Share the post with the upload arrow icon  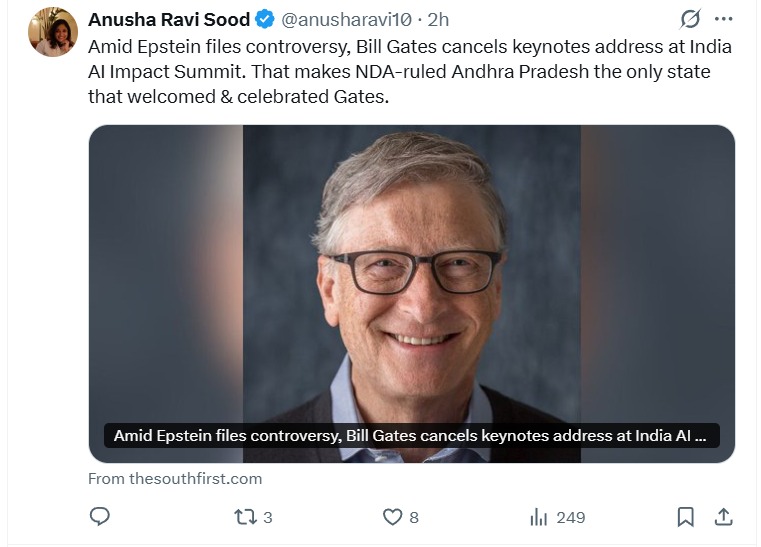[x=723, y=517]
